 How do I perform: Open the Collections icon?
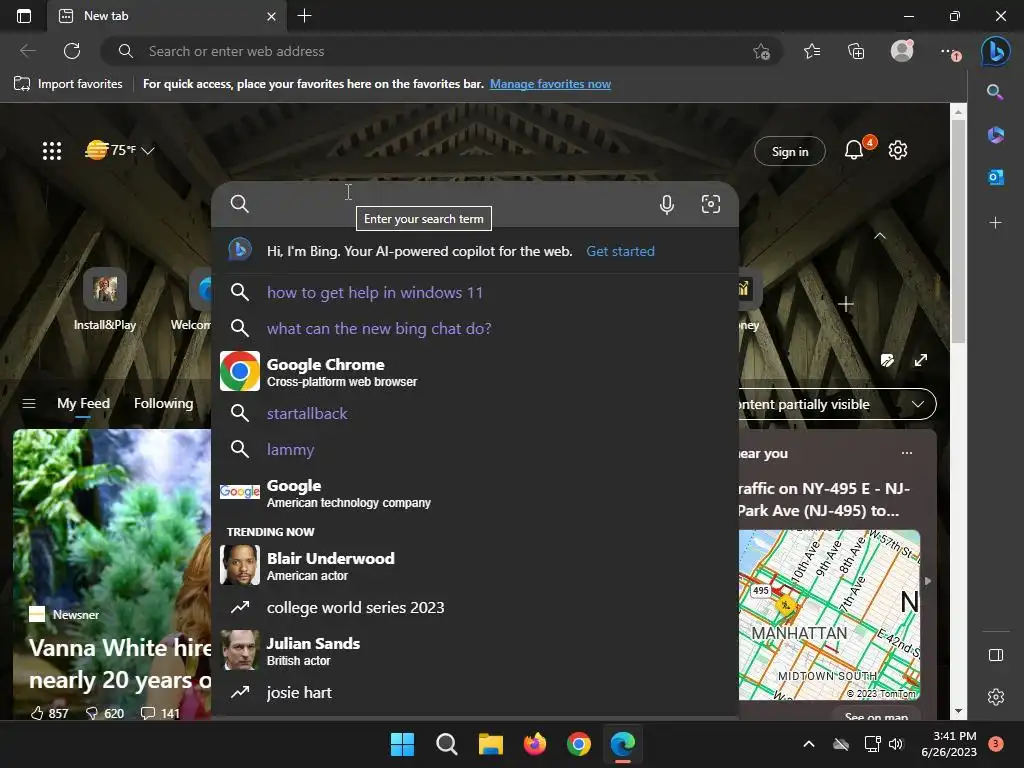856,51
